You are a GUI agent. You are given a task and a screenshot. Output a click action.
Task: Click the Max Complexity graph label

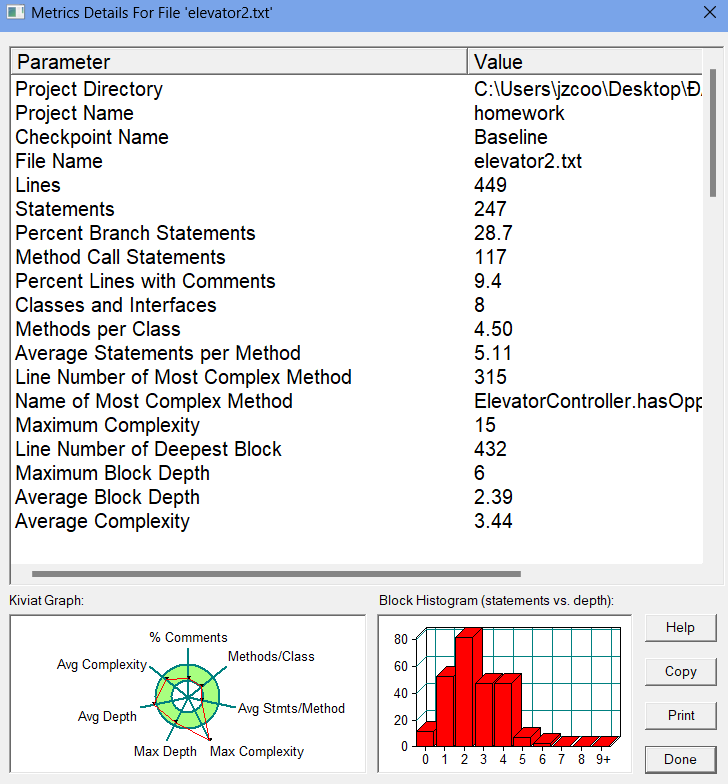tap(256, 752)
